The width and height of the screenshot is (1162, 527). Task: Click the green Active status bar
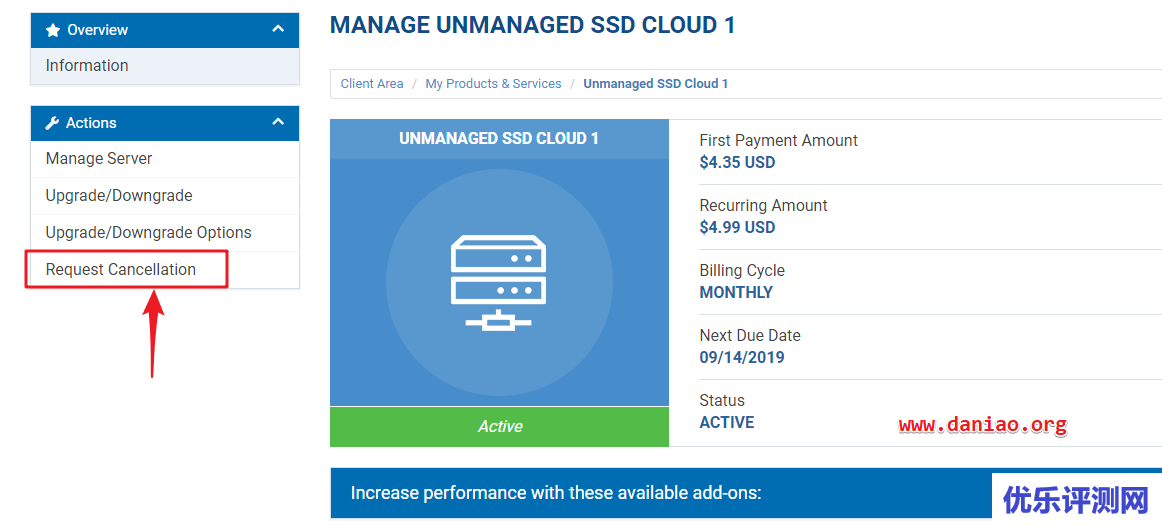499,427
